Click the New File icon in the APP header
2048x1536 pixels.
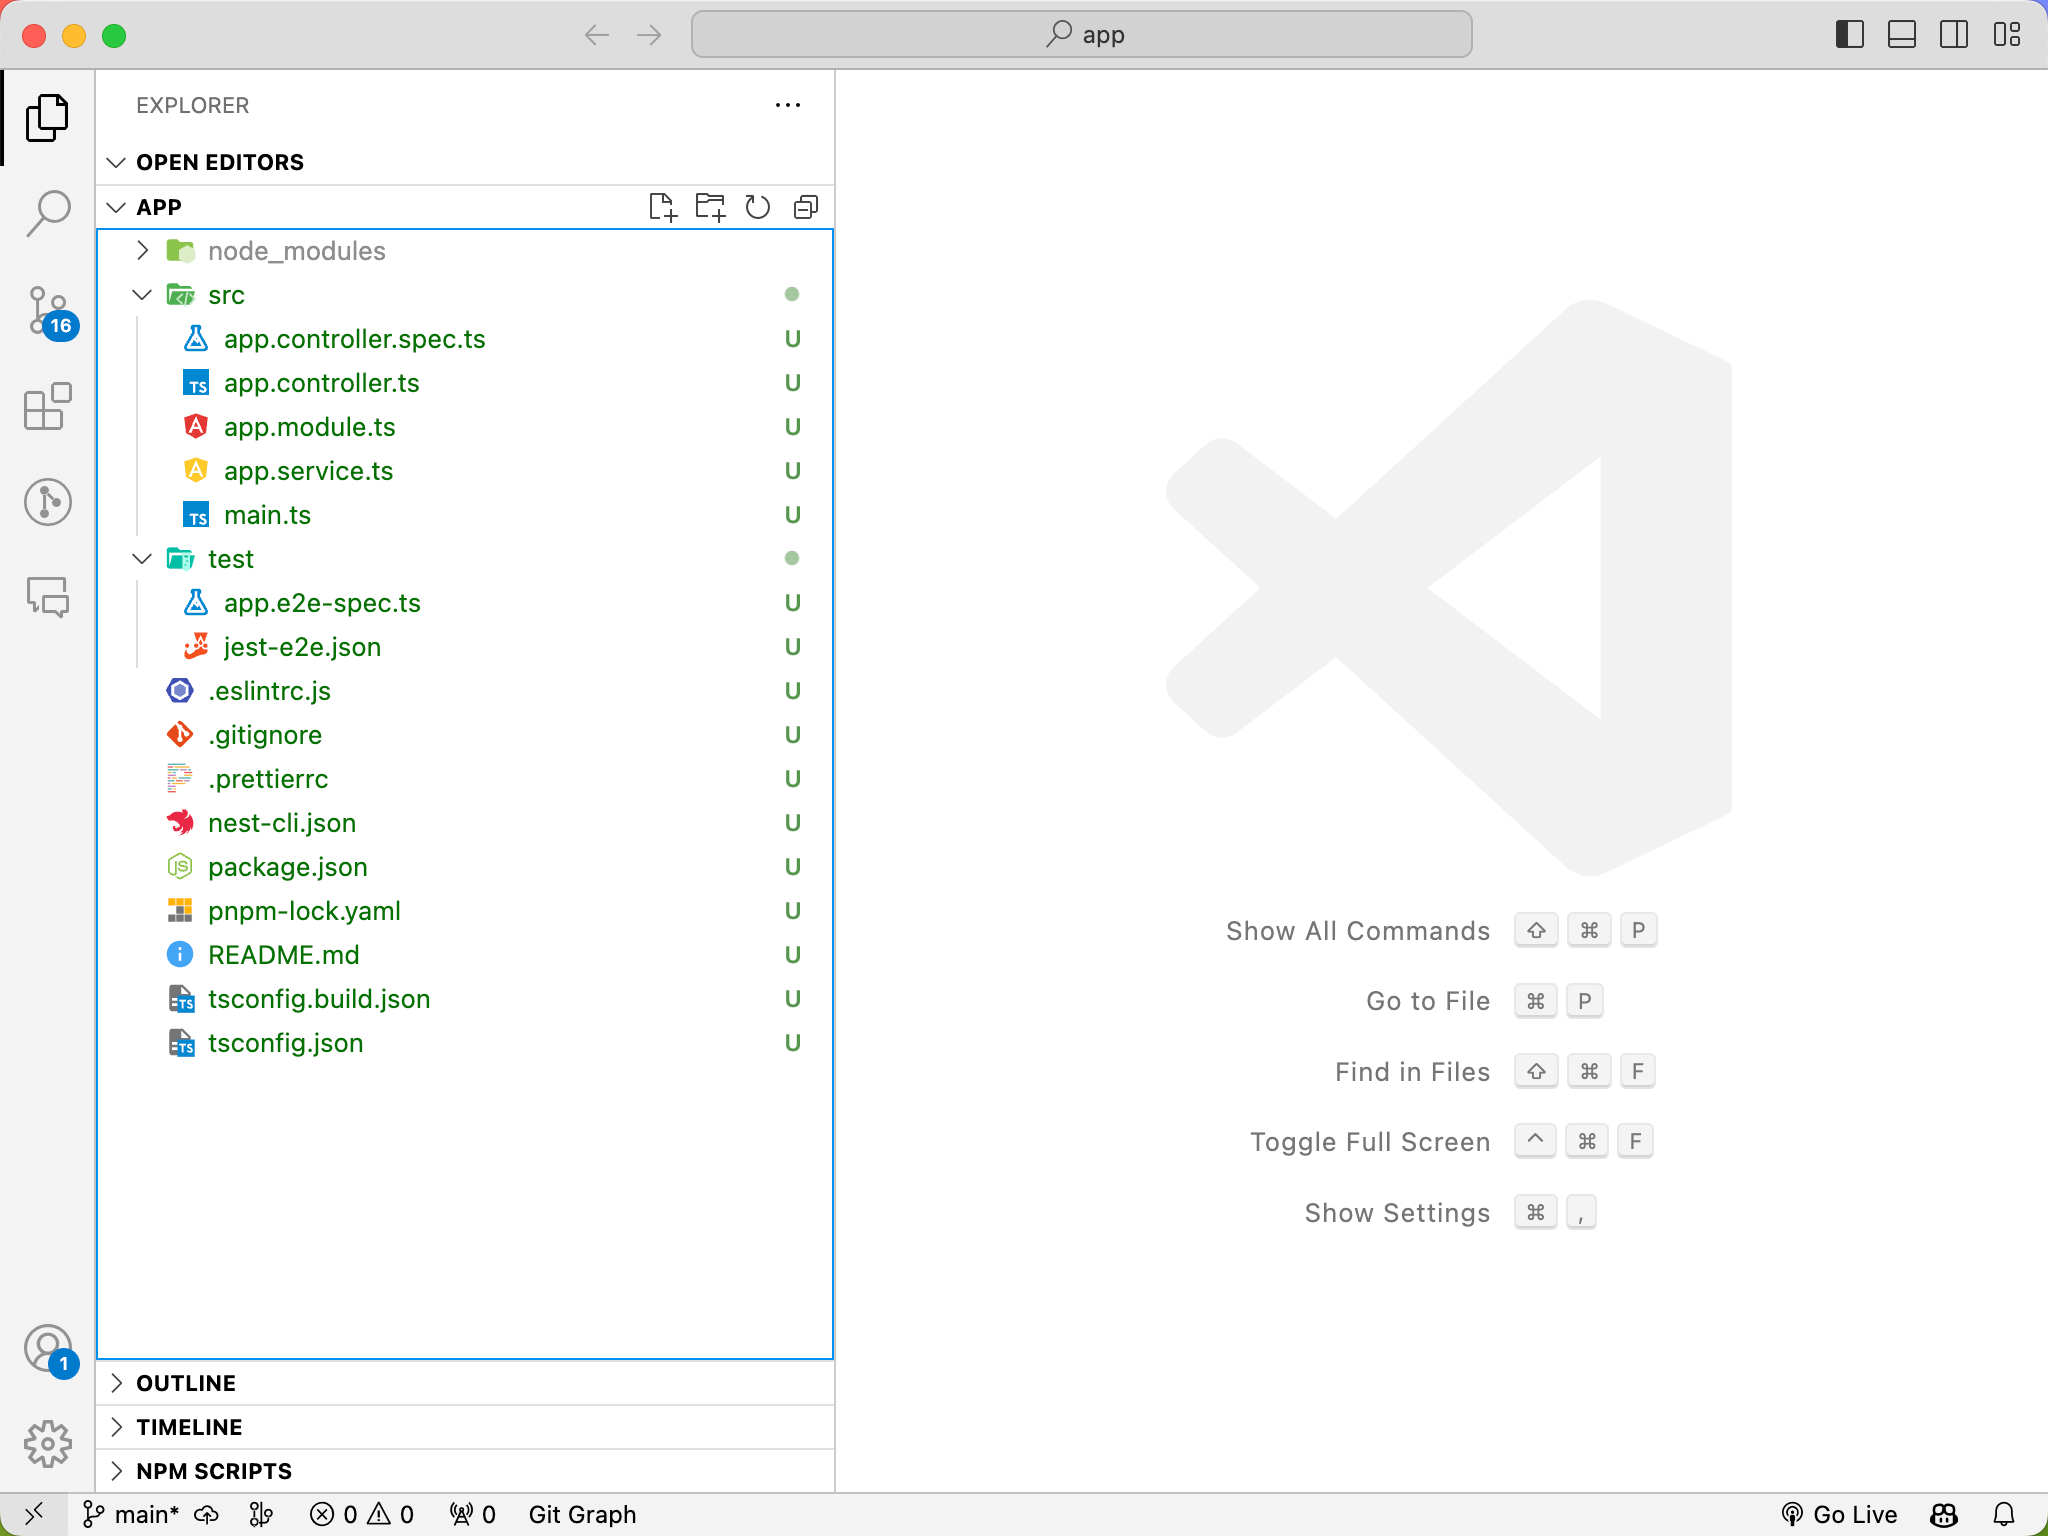click(662, 207)
